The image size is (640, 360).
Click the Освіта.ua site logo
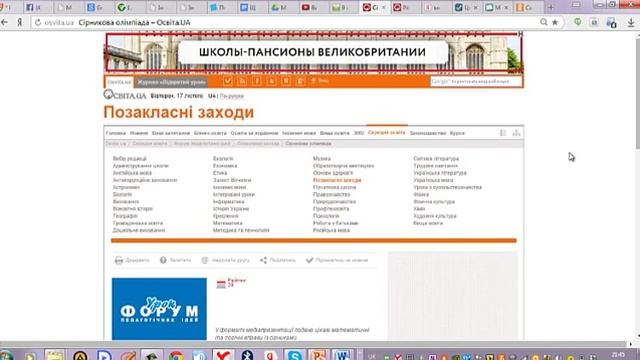point(125,95)
